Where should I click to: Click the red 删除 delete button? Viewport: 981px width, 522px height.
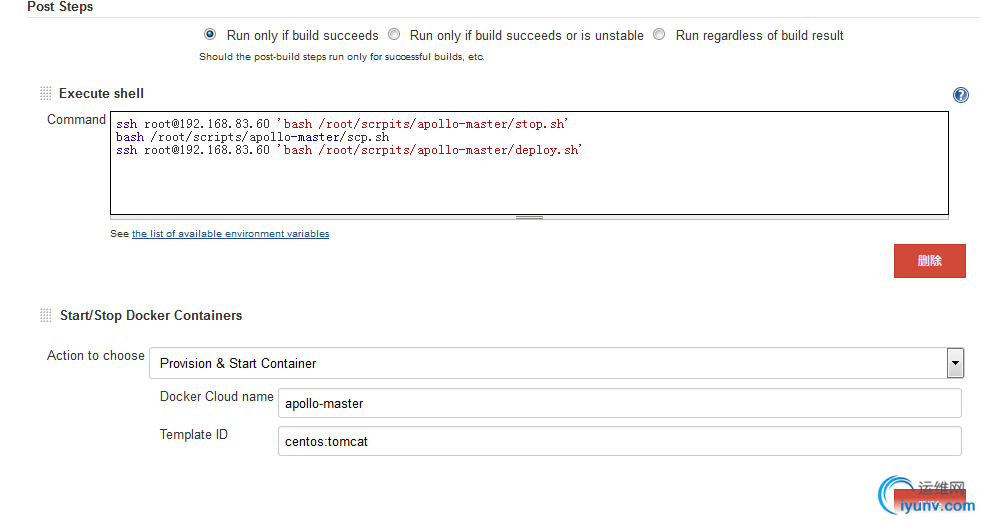point(930,261)
